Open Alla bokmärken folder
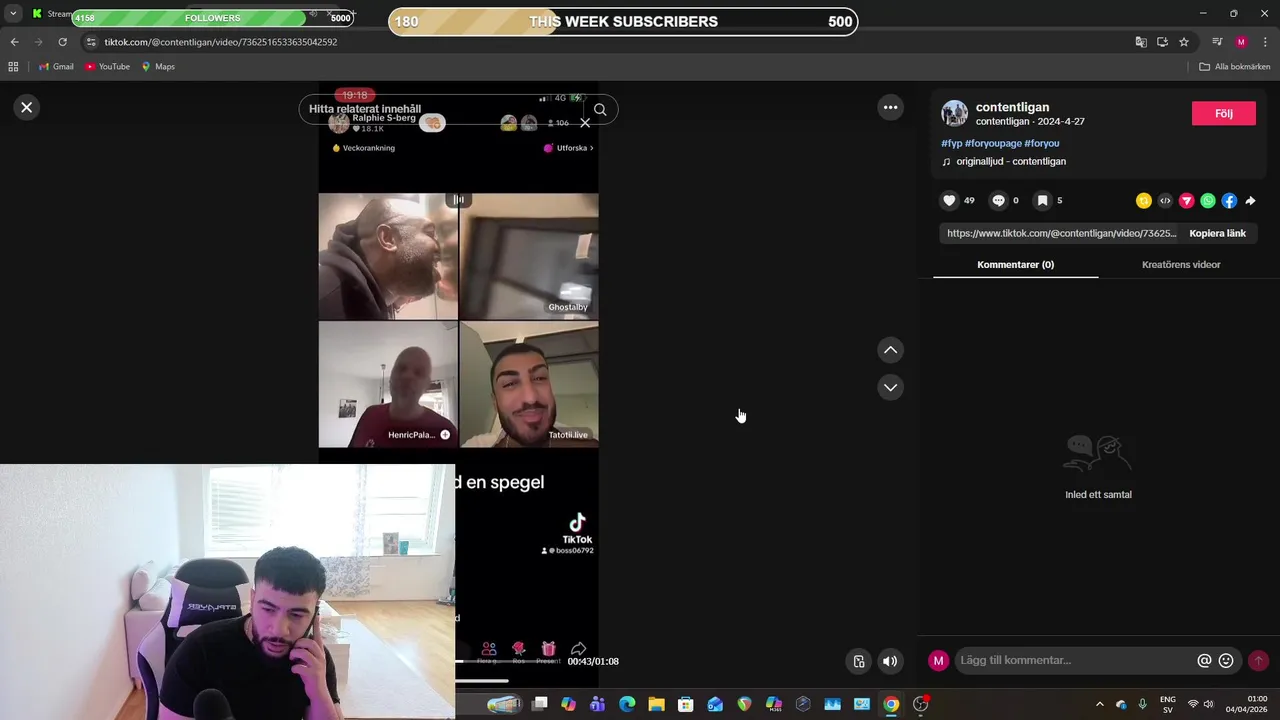This screenshot has height=720, width=1280. click(x=1235, y=67)
